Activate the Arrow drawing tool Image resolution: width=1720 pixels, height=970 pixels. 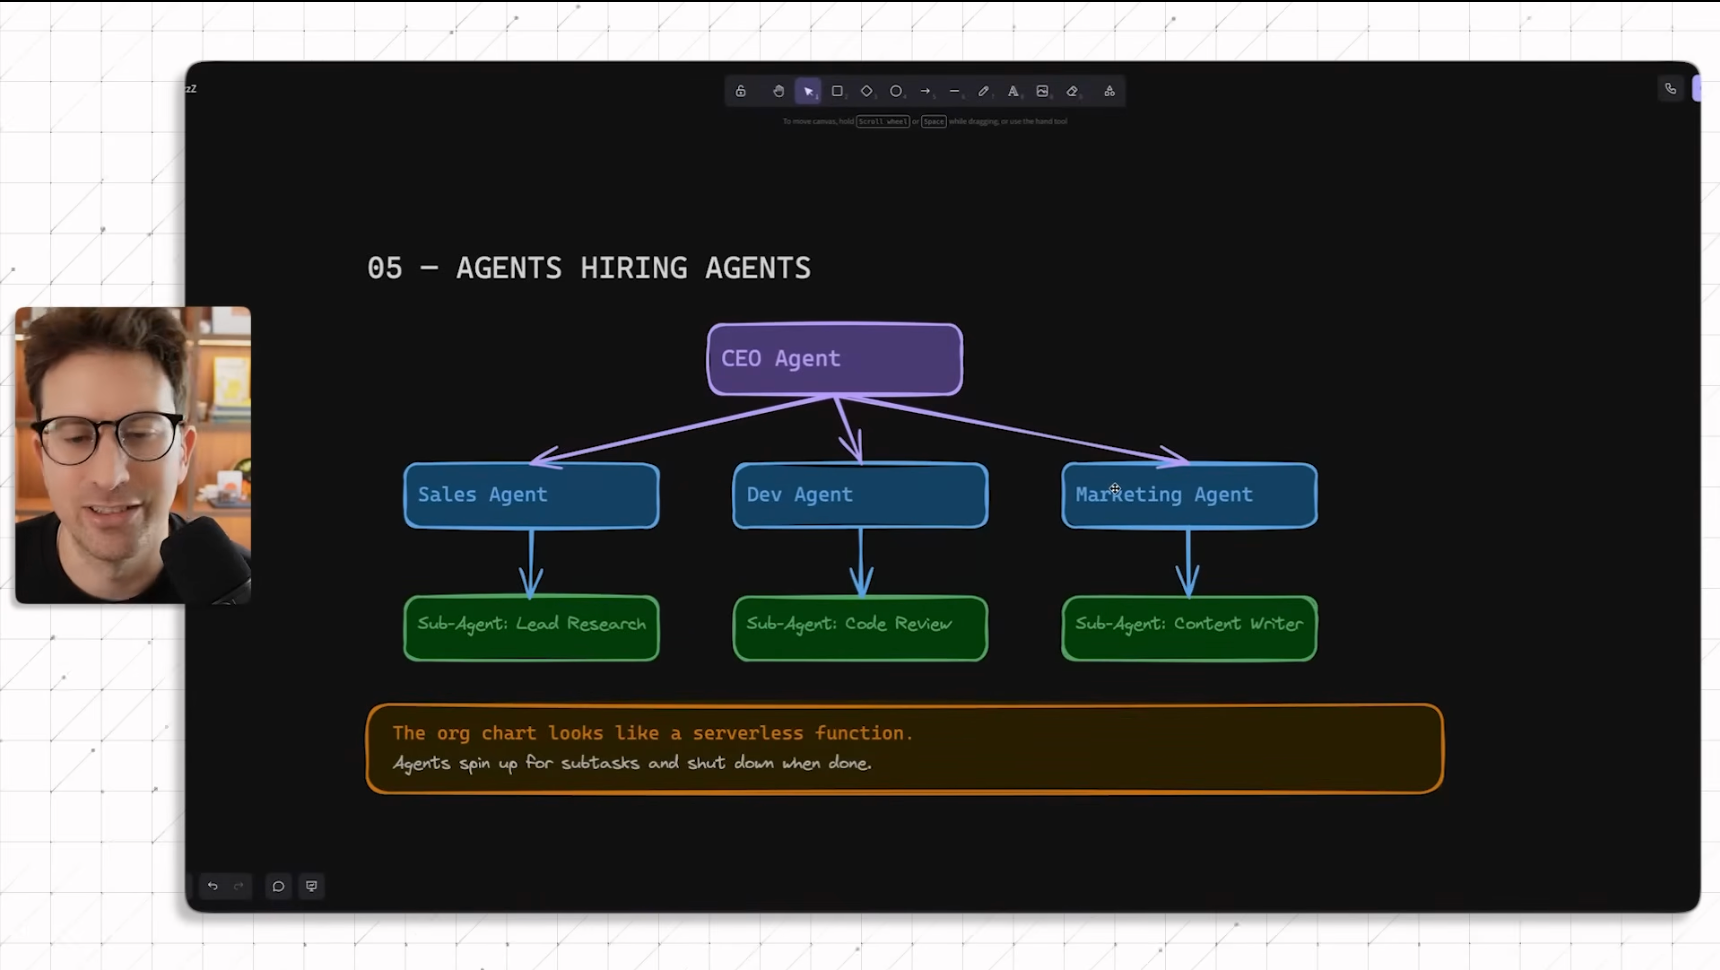925,91
